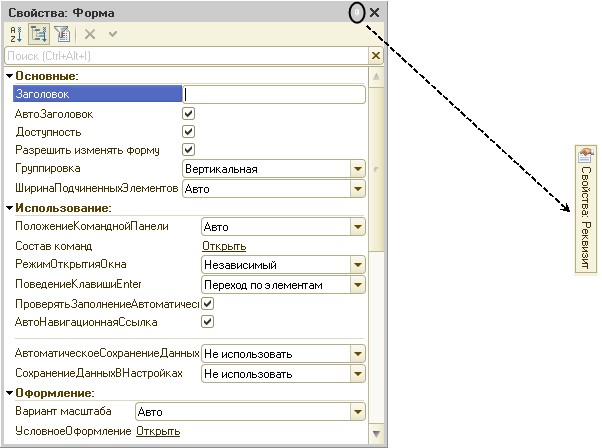The width and height of the screenshot is (602, 448).
Task: Toggle the АвтоНавигационнаяСсылка checkbox
Action: [208, 322]
